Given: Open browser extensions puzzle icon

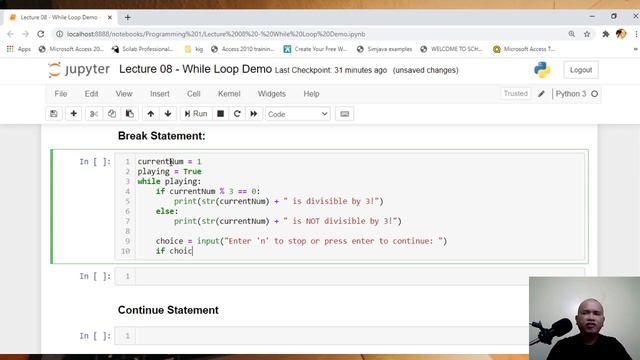Looking at the screenshot, I should pyautogui.click(x=606, y=34).
